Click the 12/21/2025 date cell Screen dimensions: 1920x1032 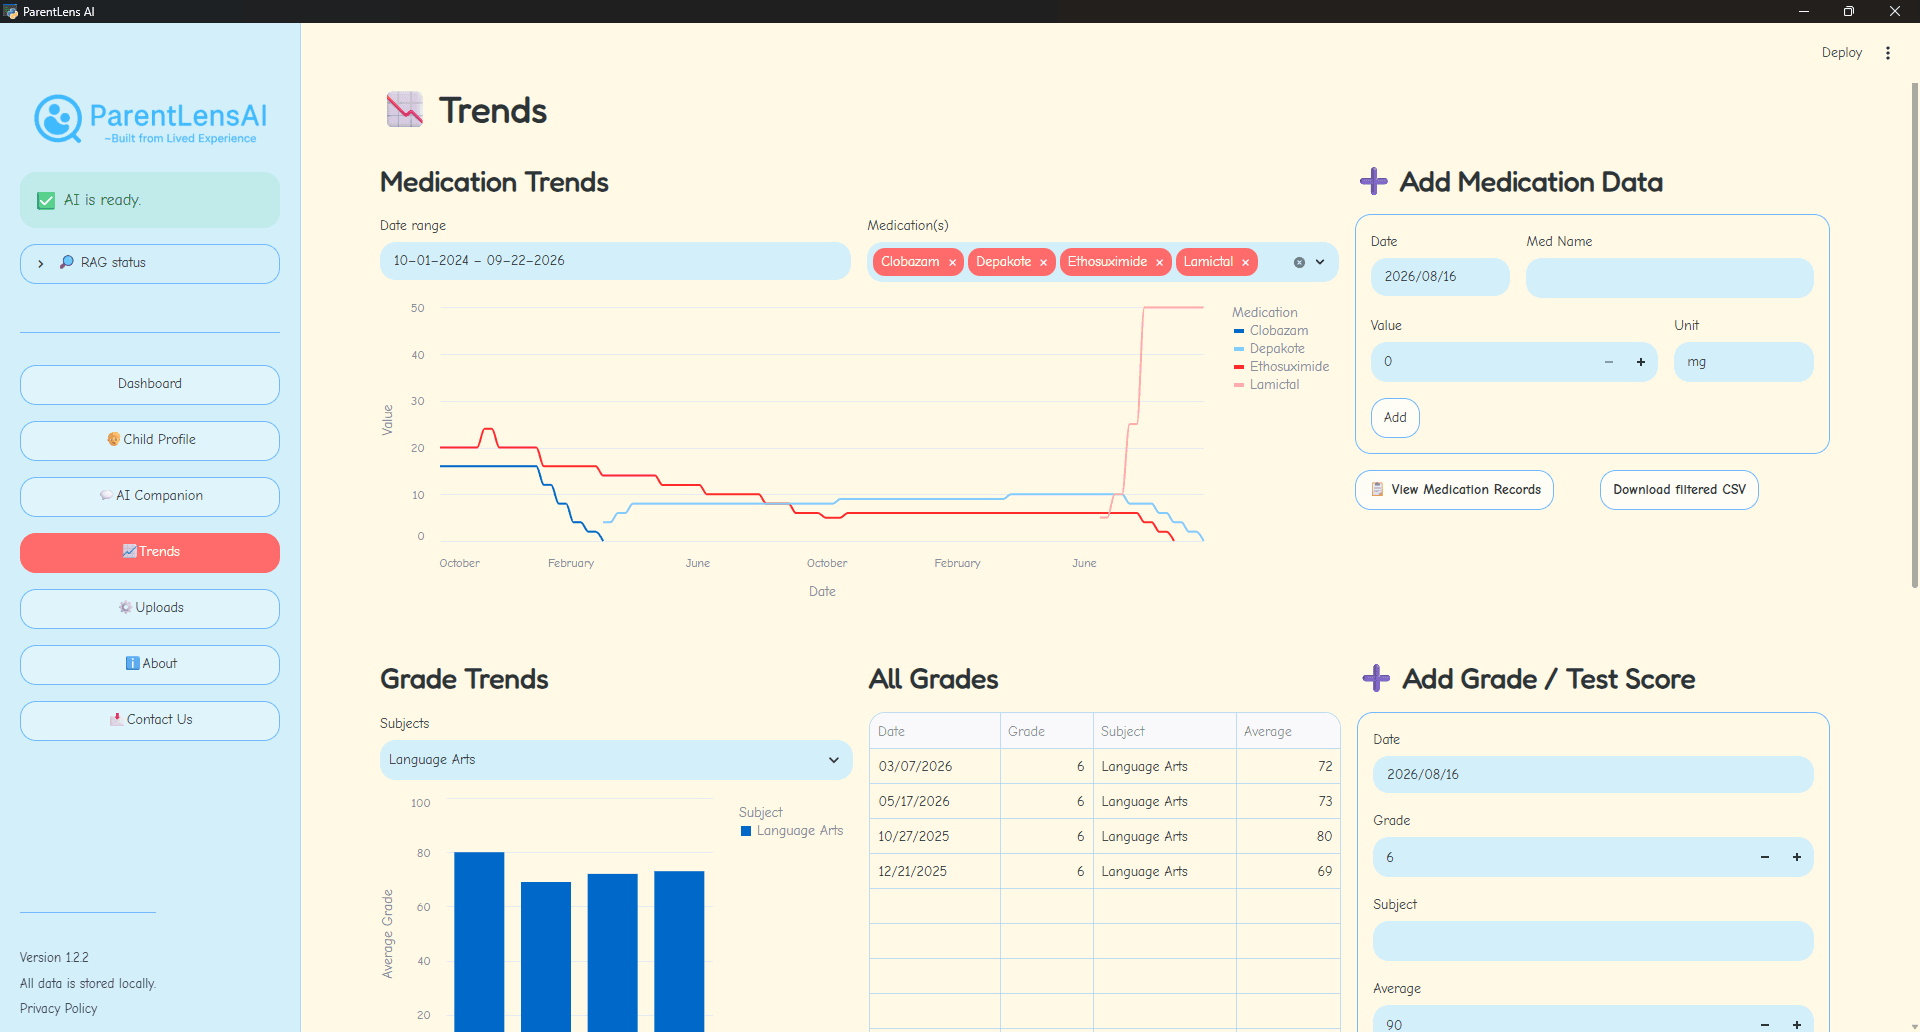pyautogui.click(x=935, y=871)
